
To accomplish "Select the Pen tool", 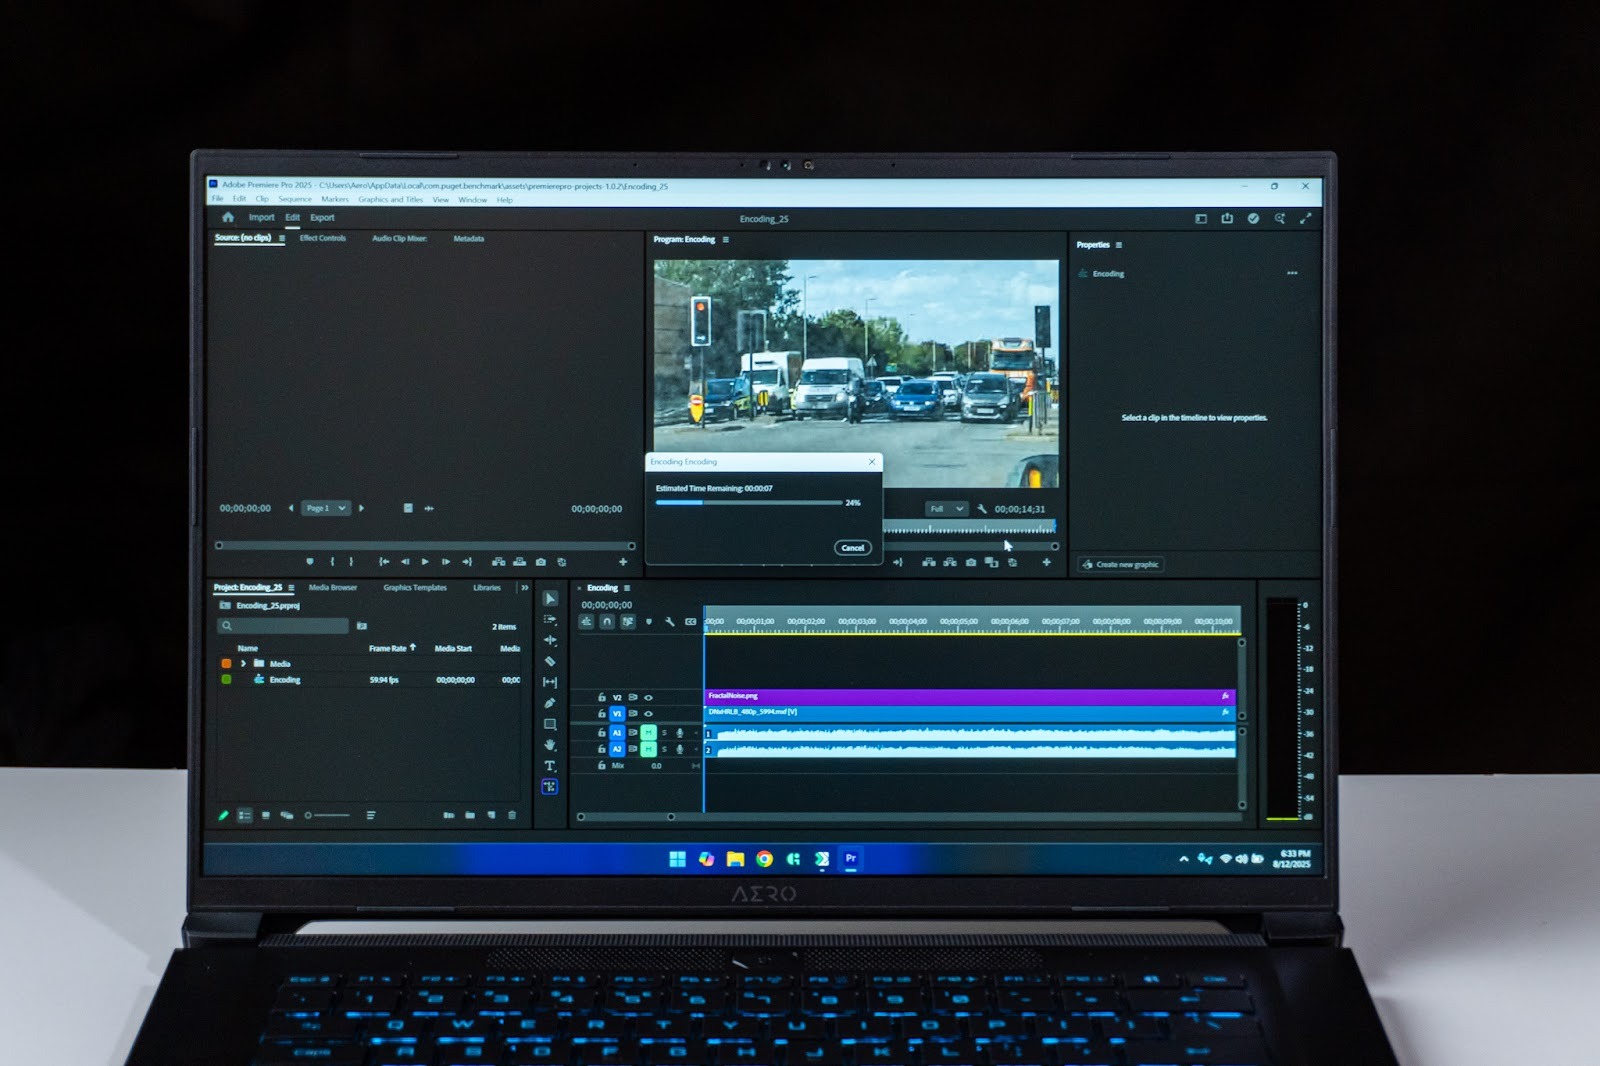I will click(x=550, y=703).
